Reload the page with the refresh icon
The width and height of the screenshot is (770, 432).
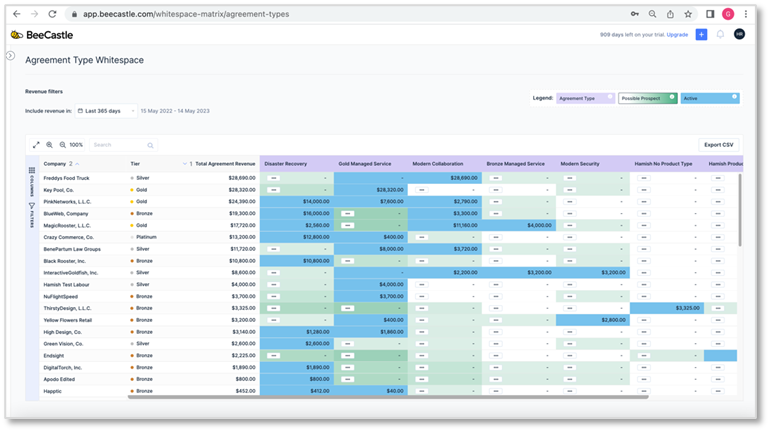tap(53, 14)
